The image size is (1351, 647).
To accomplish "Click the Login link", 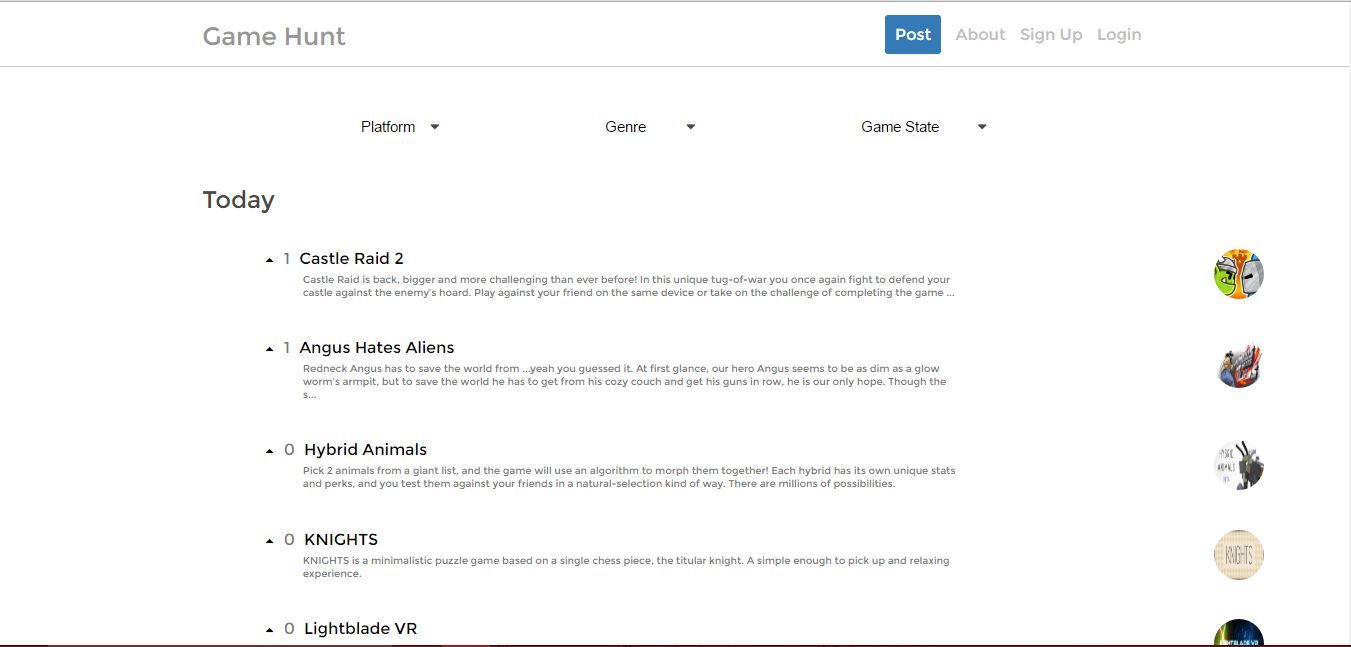I will tap(1119, 34).
